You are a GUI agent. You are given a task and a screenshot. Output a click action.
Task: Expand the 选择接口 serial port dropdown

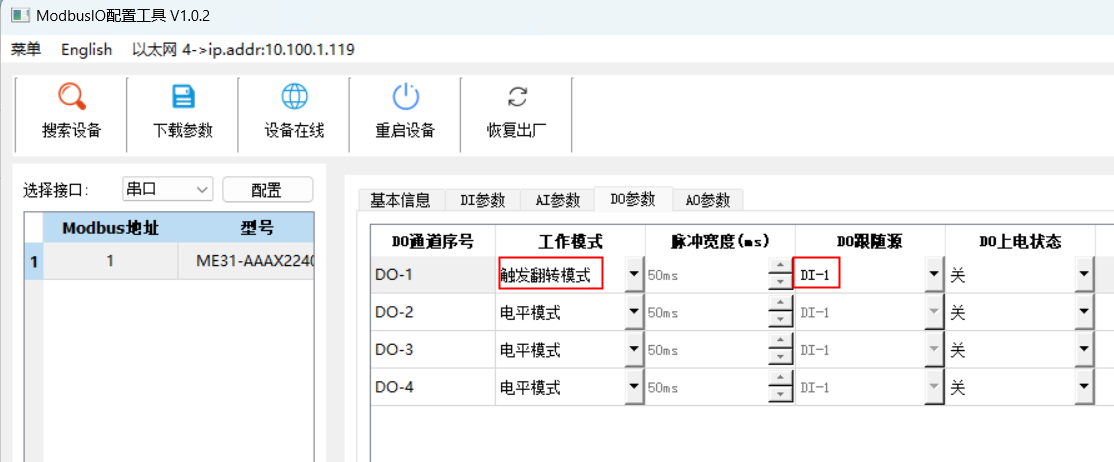click(202, 189)
